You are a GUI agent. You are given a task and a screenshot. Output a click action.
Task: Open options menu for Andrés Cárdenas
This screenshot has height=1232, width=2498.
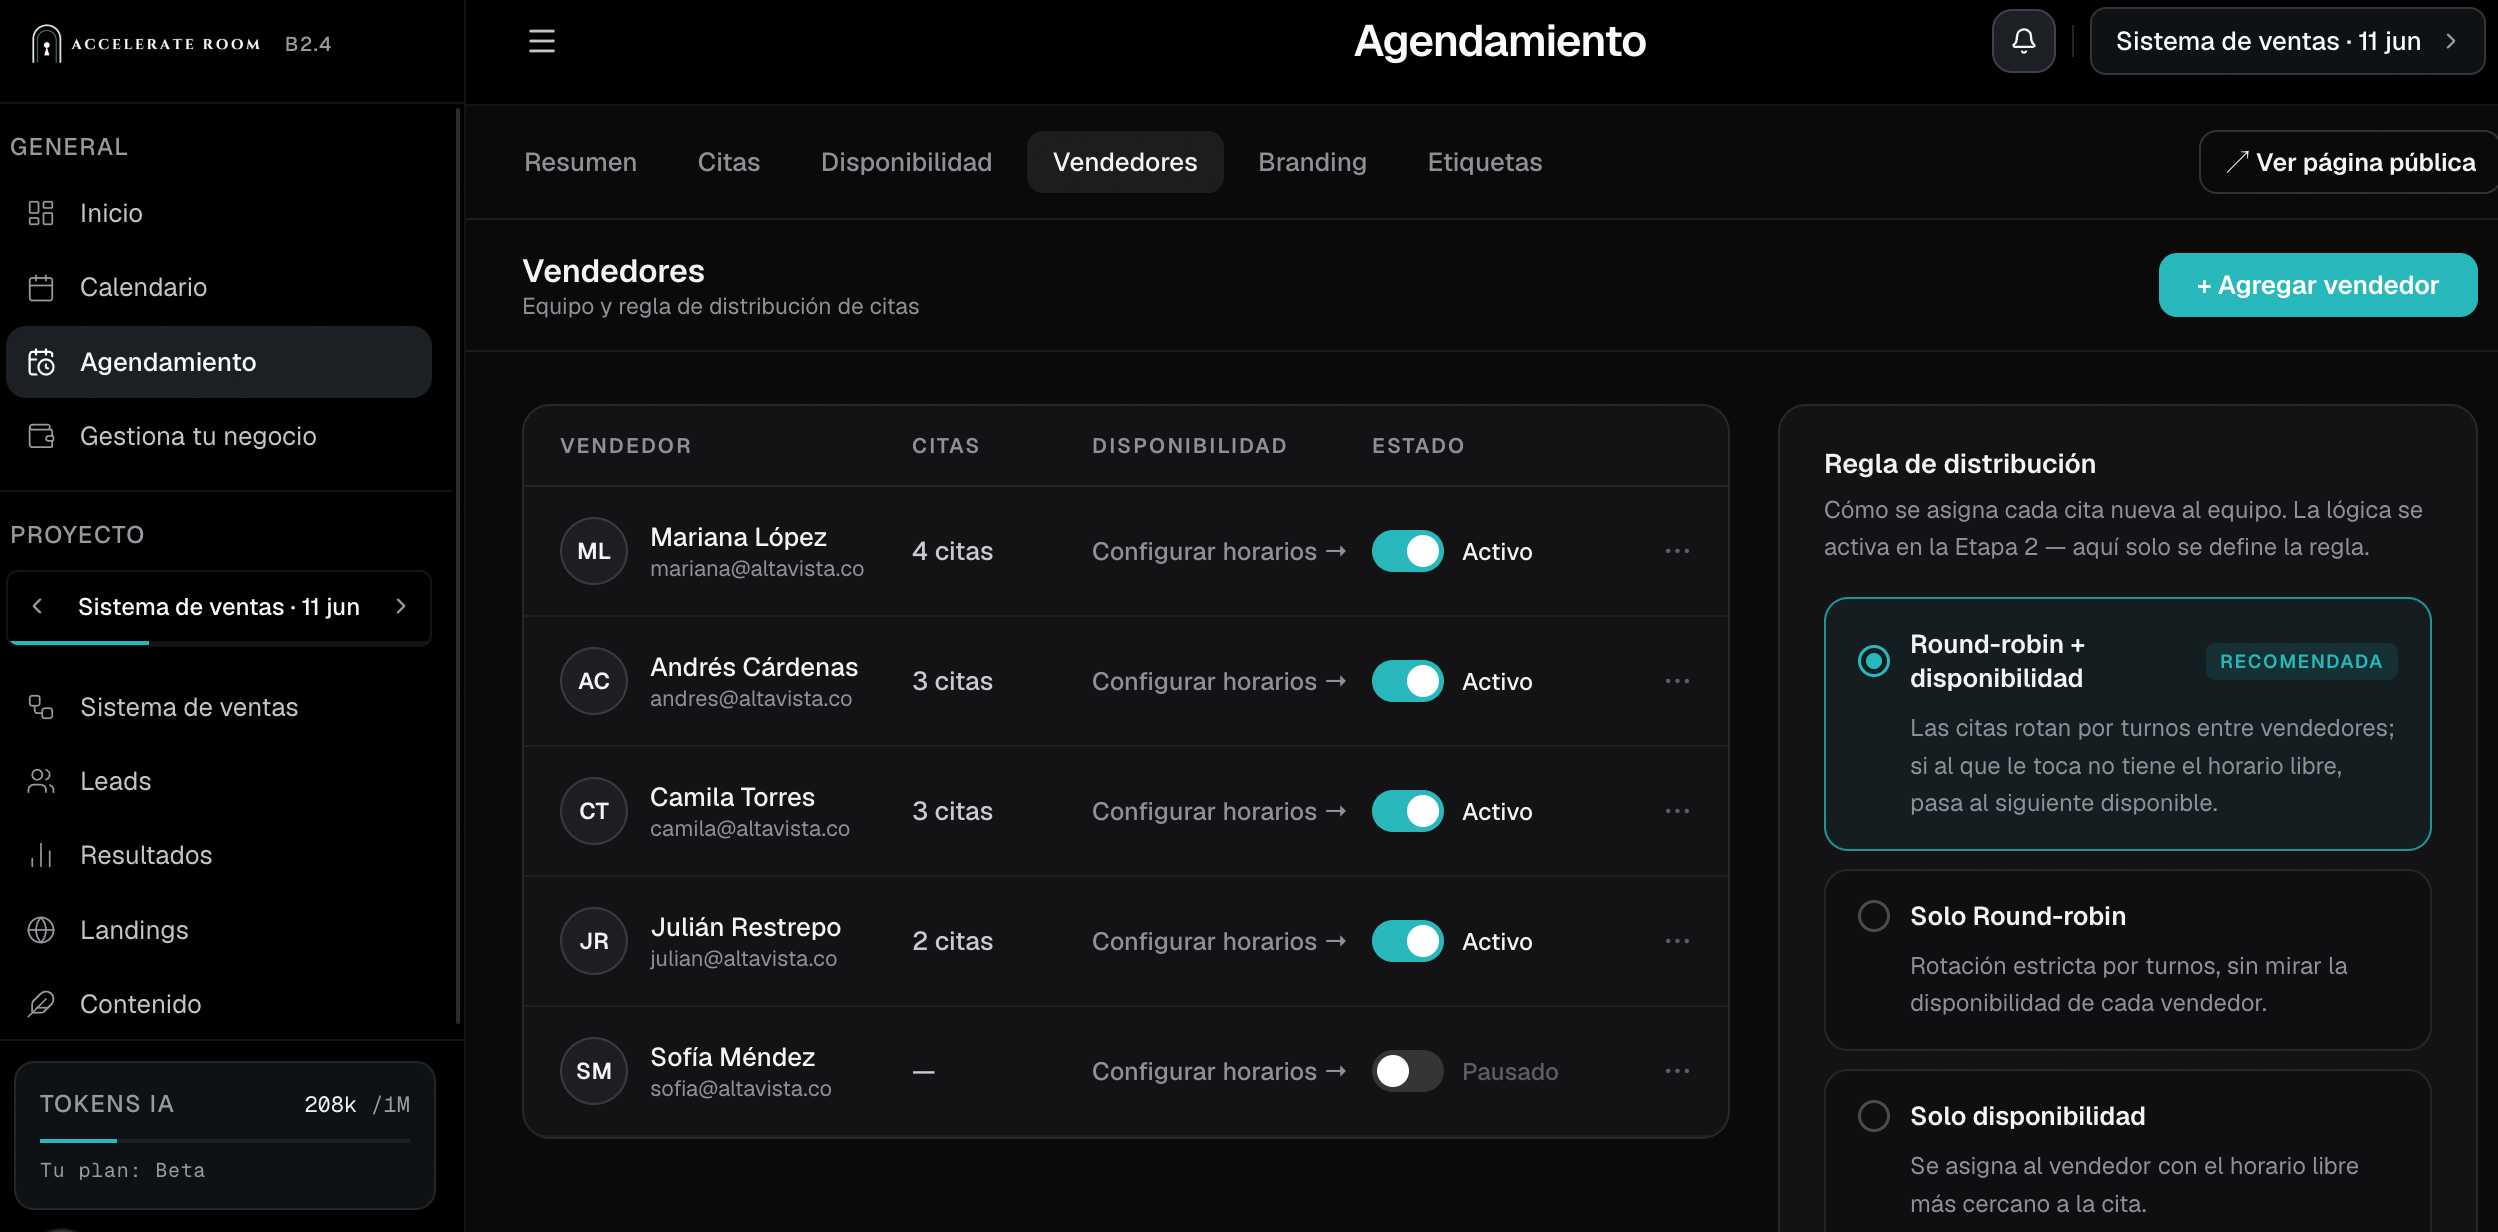1677,681
